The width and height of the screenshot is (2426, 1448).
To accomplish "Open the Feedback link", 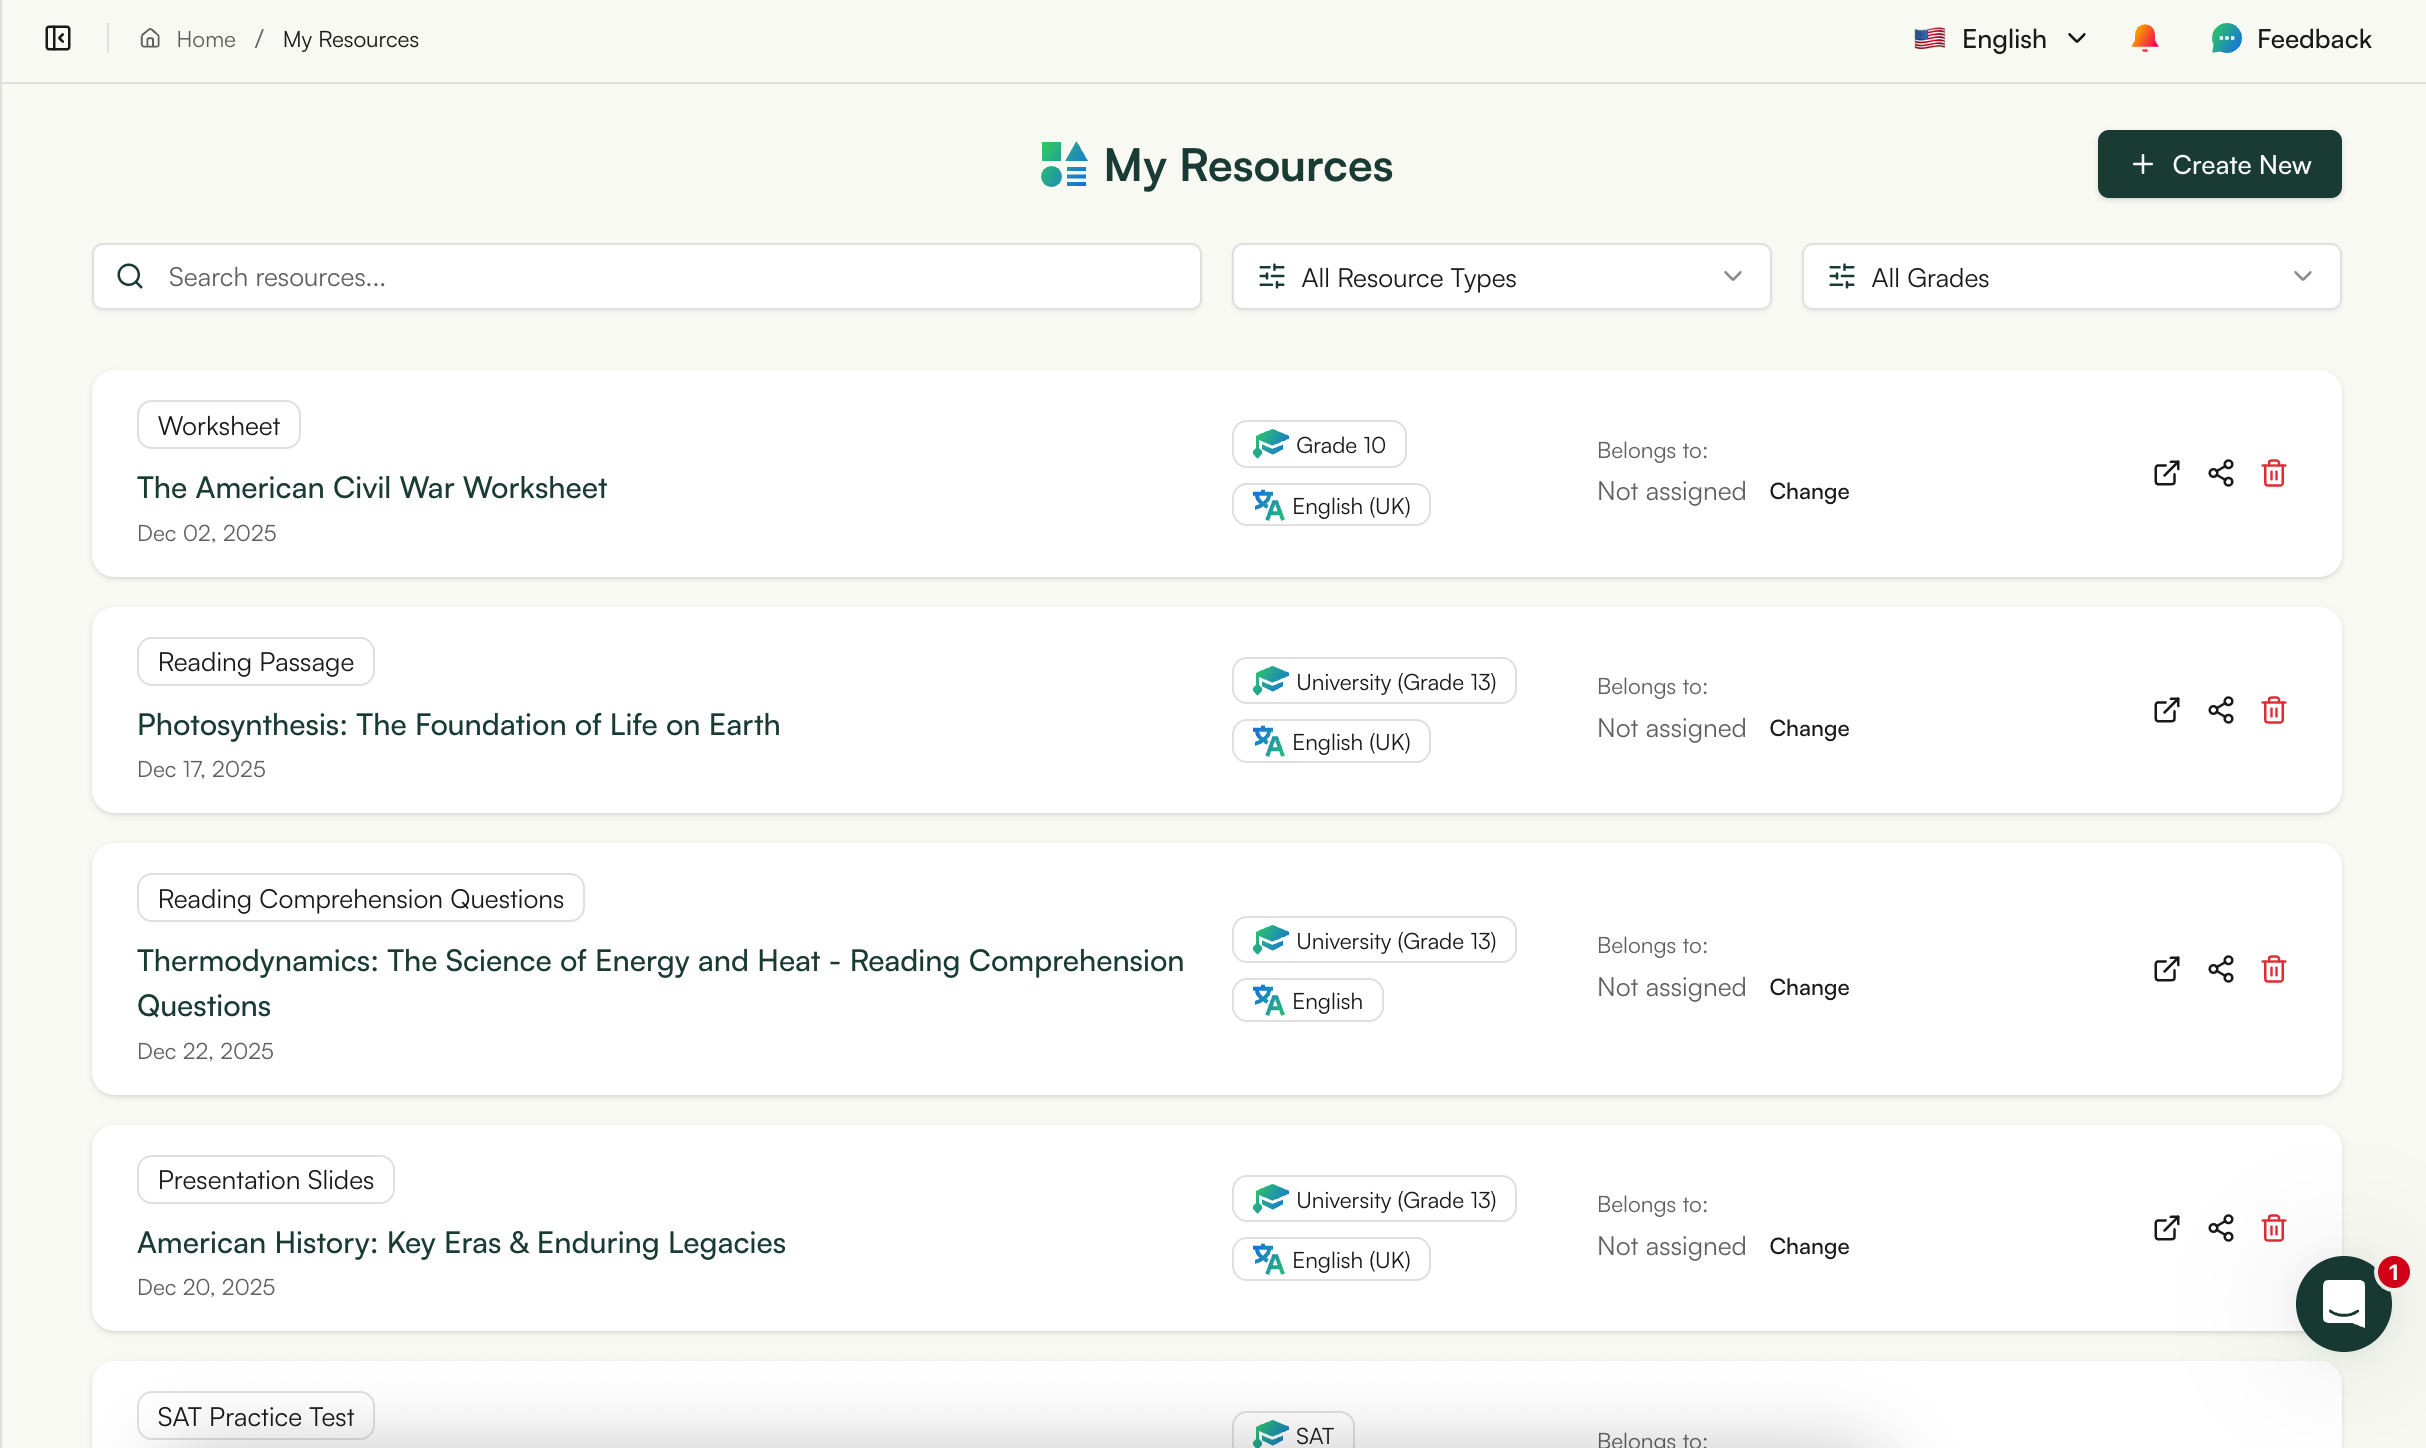I will pyautogui.click(x=2290, y=39).
